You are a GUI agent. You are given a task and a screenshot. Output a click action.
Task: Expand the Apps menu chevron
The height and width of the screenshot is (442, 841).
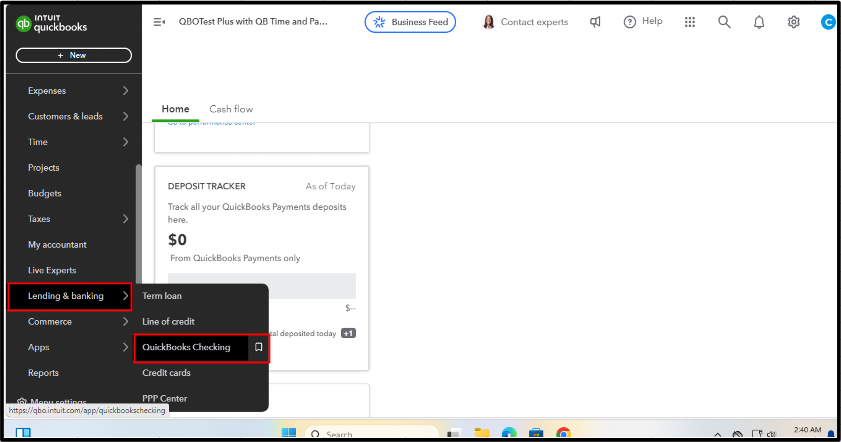click(126, 347)
